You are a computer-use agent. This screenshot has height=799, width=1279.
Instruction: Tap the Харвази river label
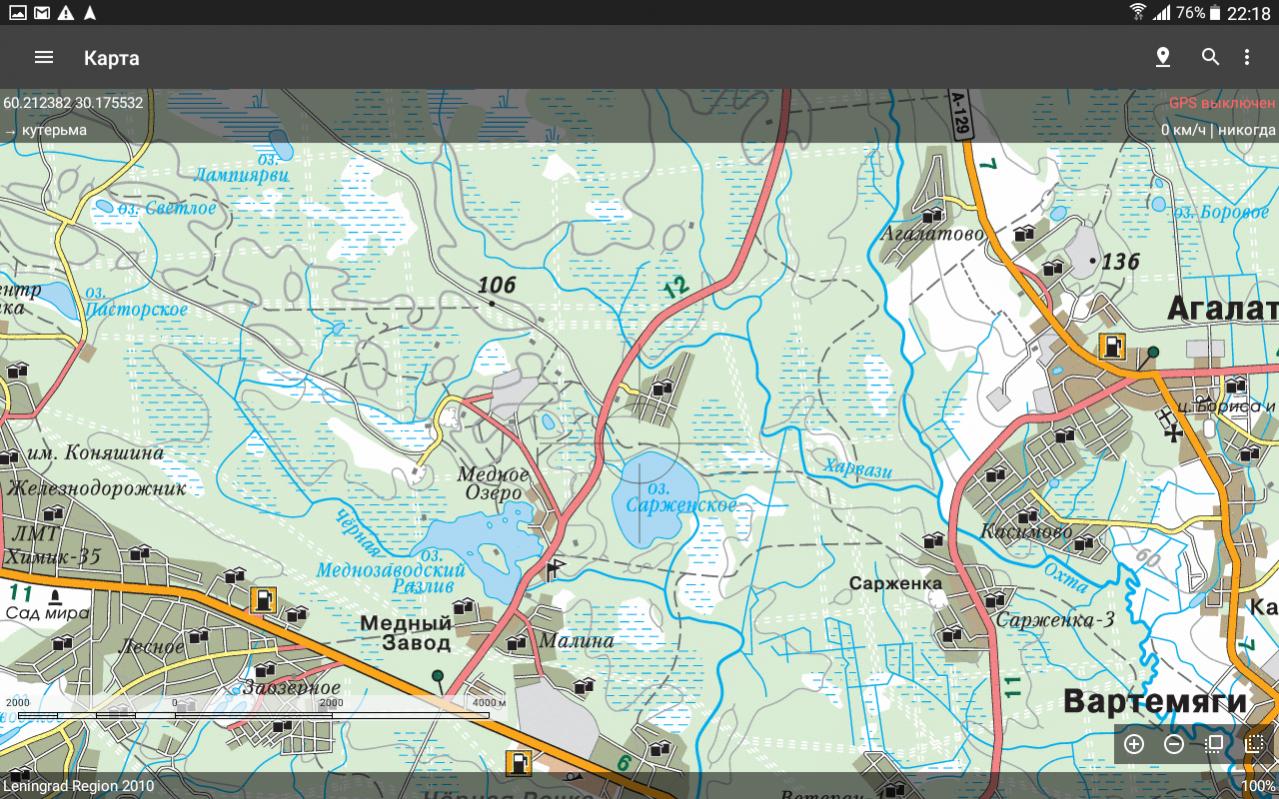point(858,468)
